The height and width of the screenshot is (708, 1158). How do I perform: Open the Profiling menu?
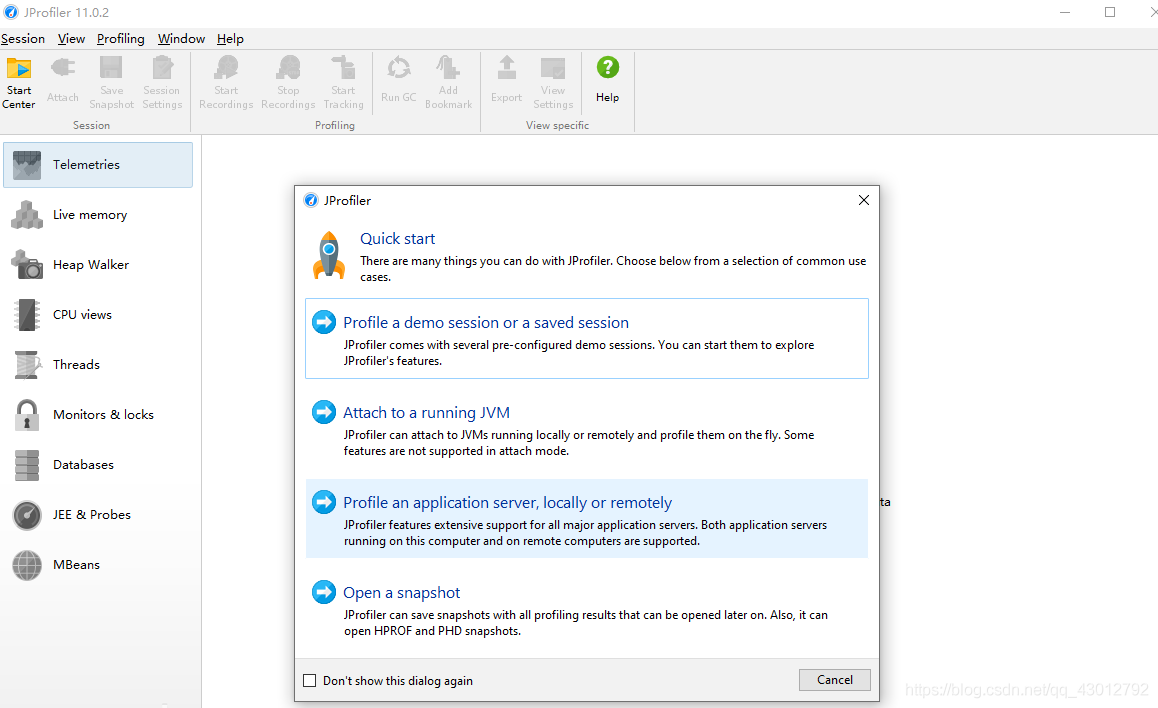point(120,39)
